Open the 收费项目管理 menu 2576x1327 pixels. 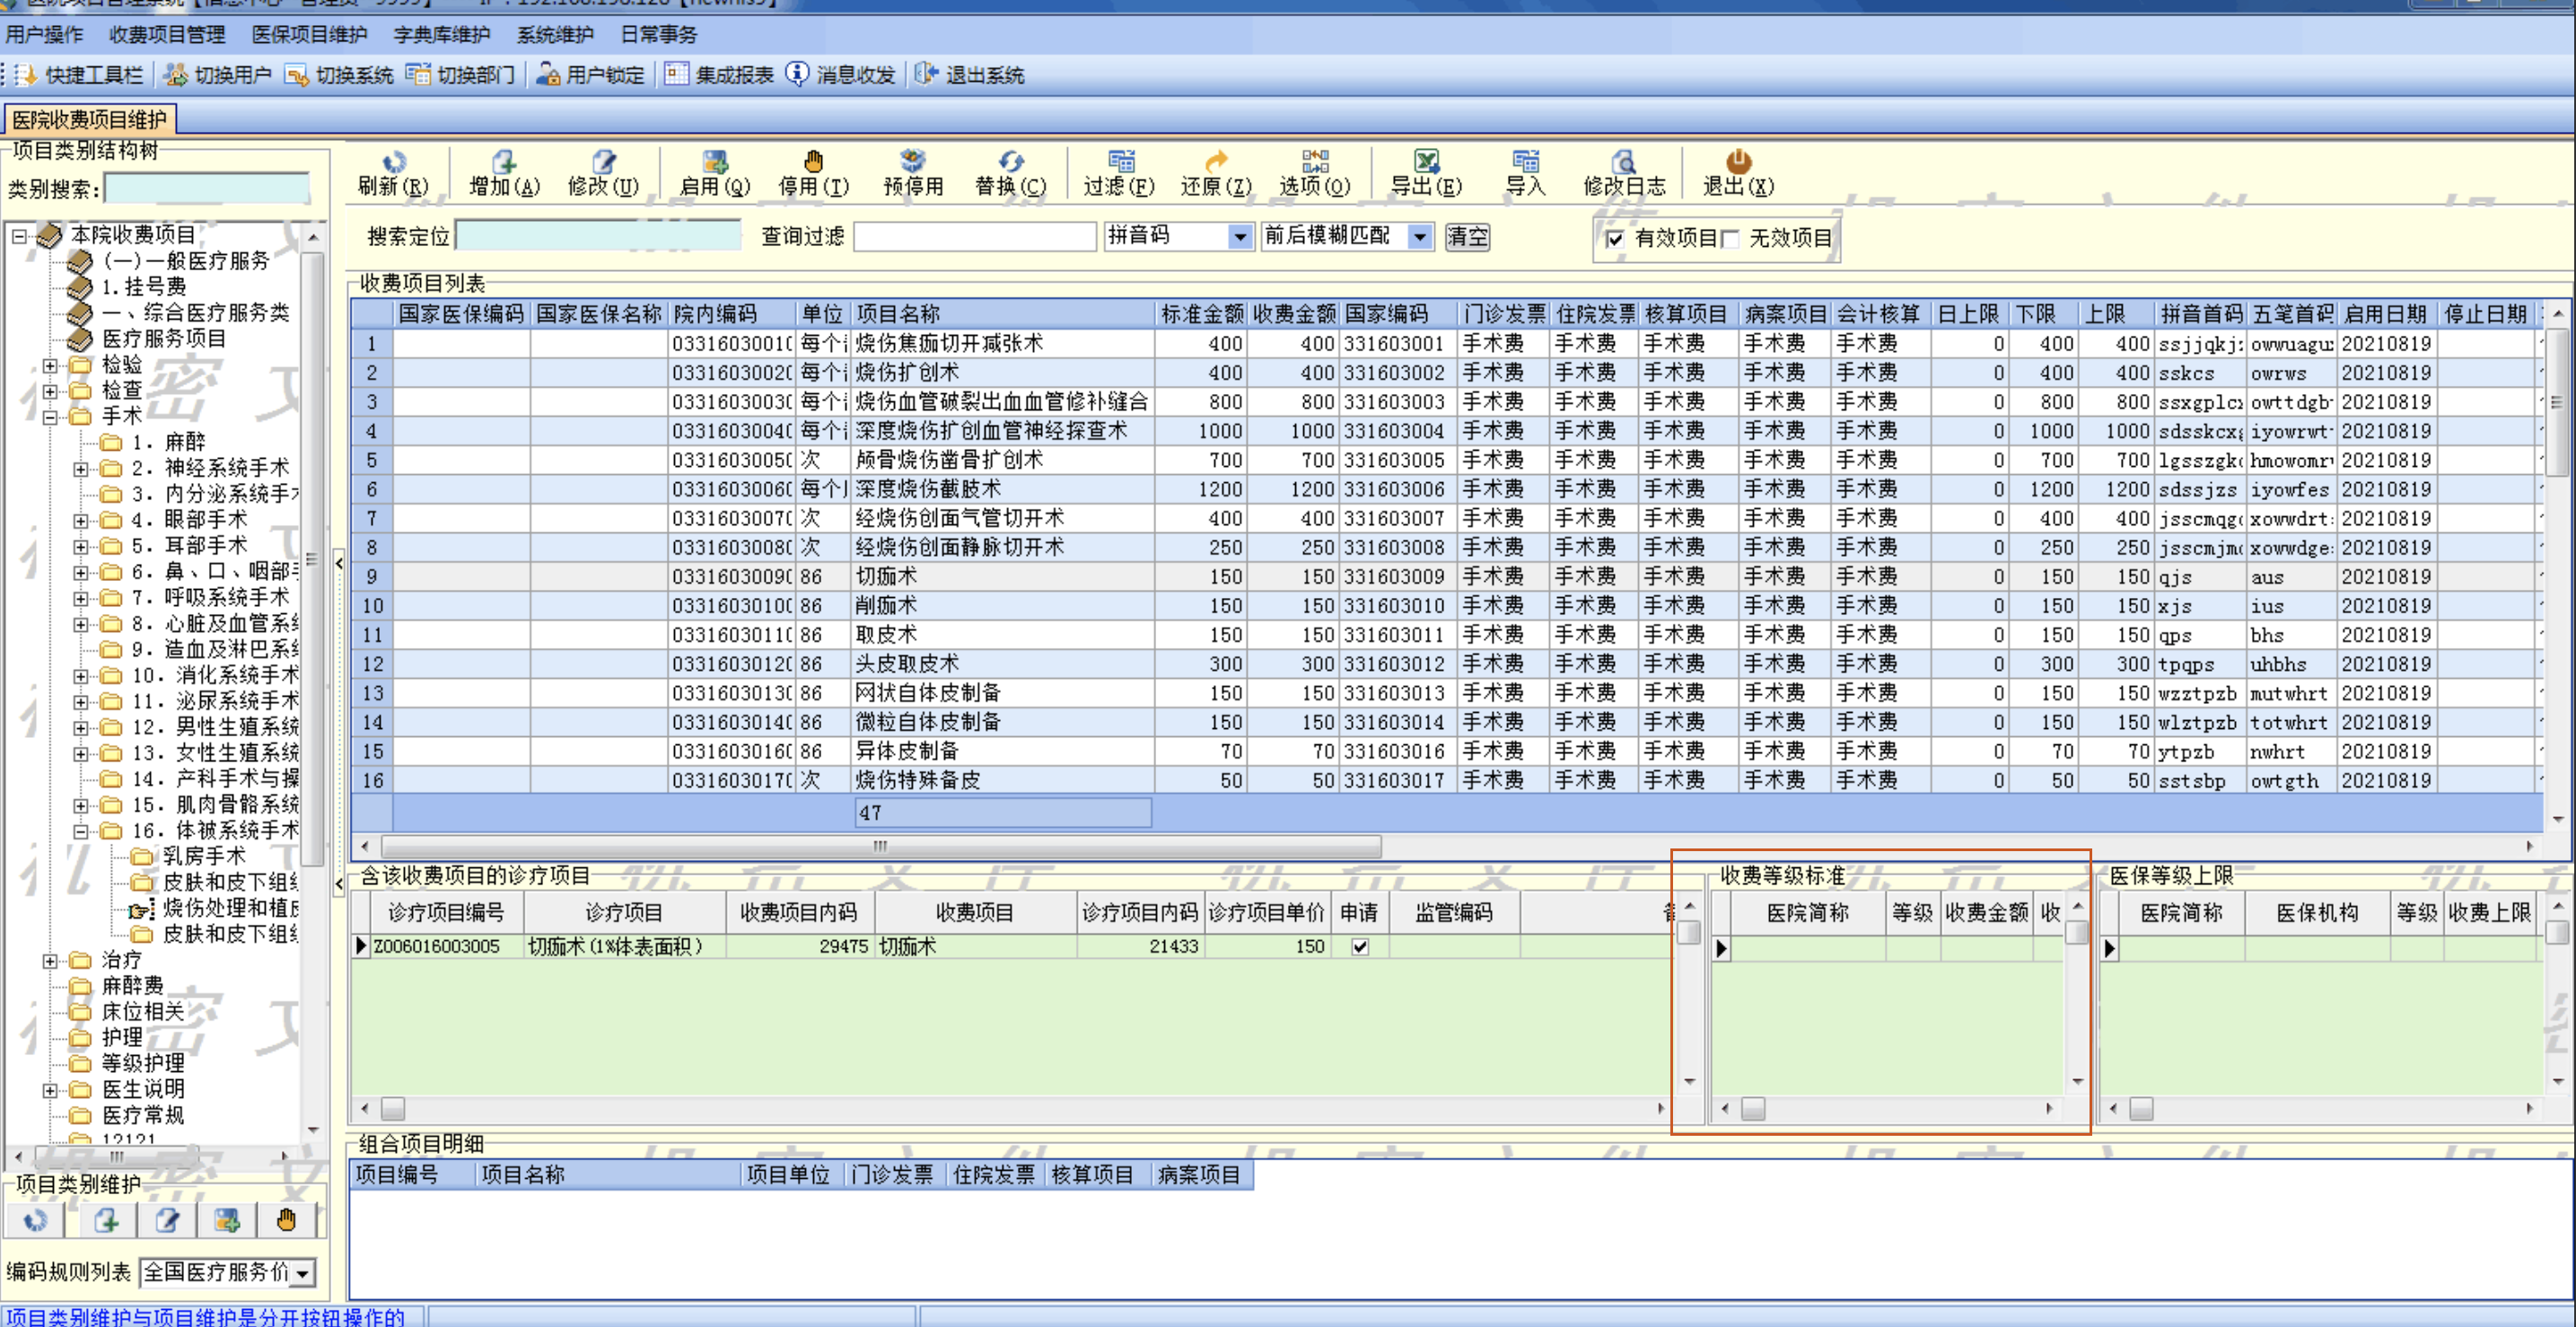(167, 35)
